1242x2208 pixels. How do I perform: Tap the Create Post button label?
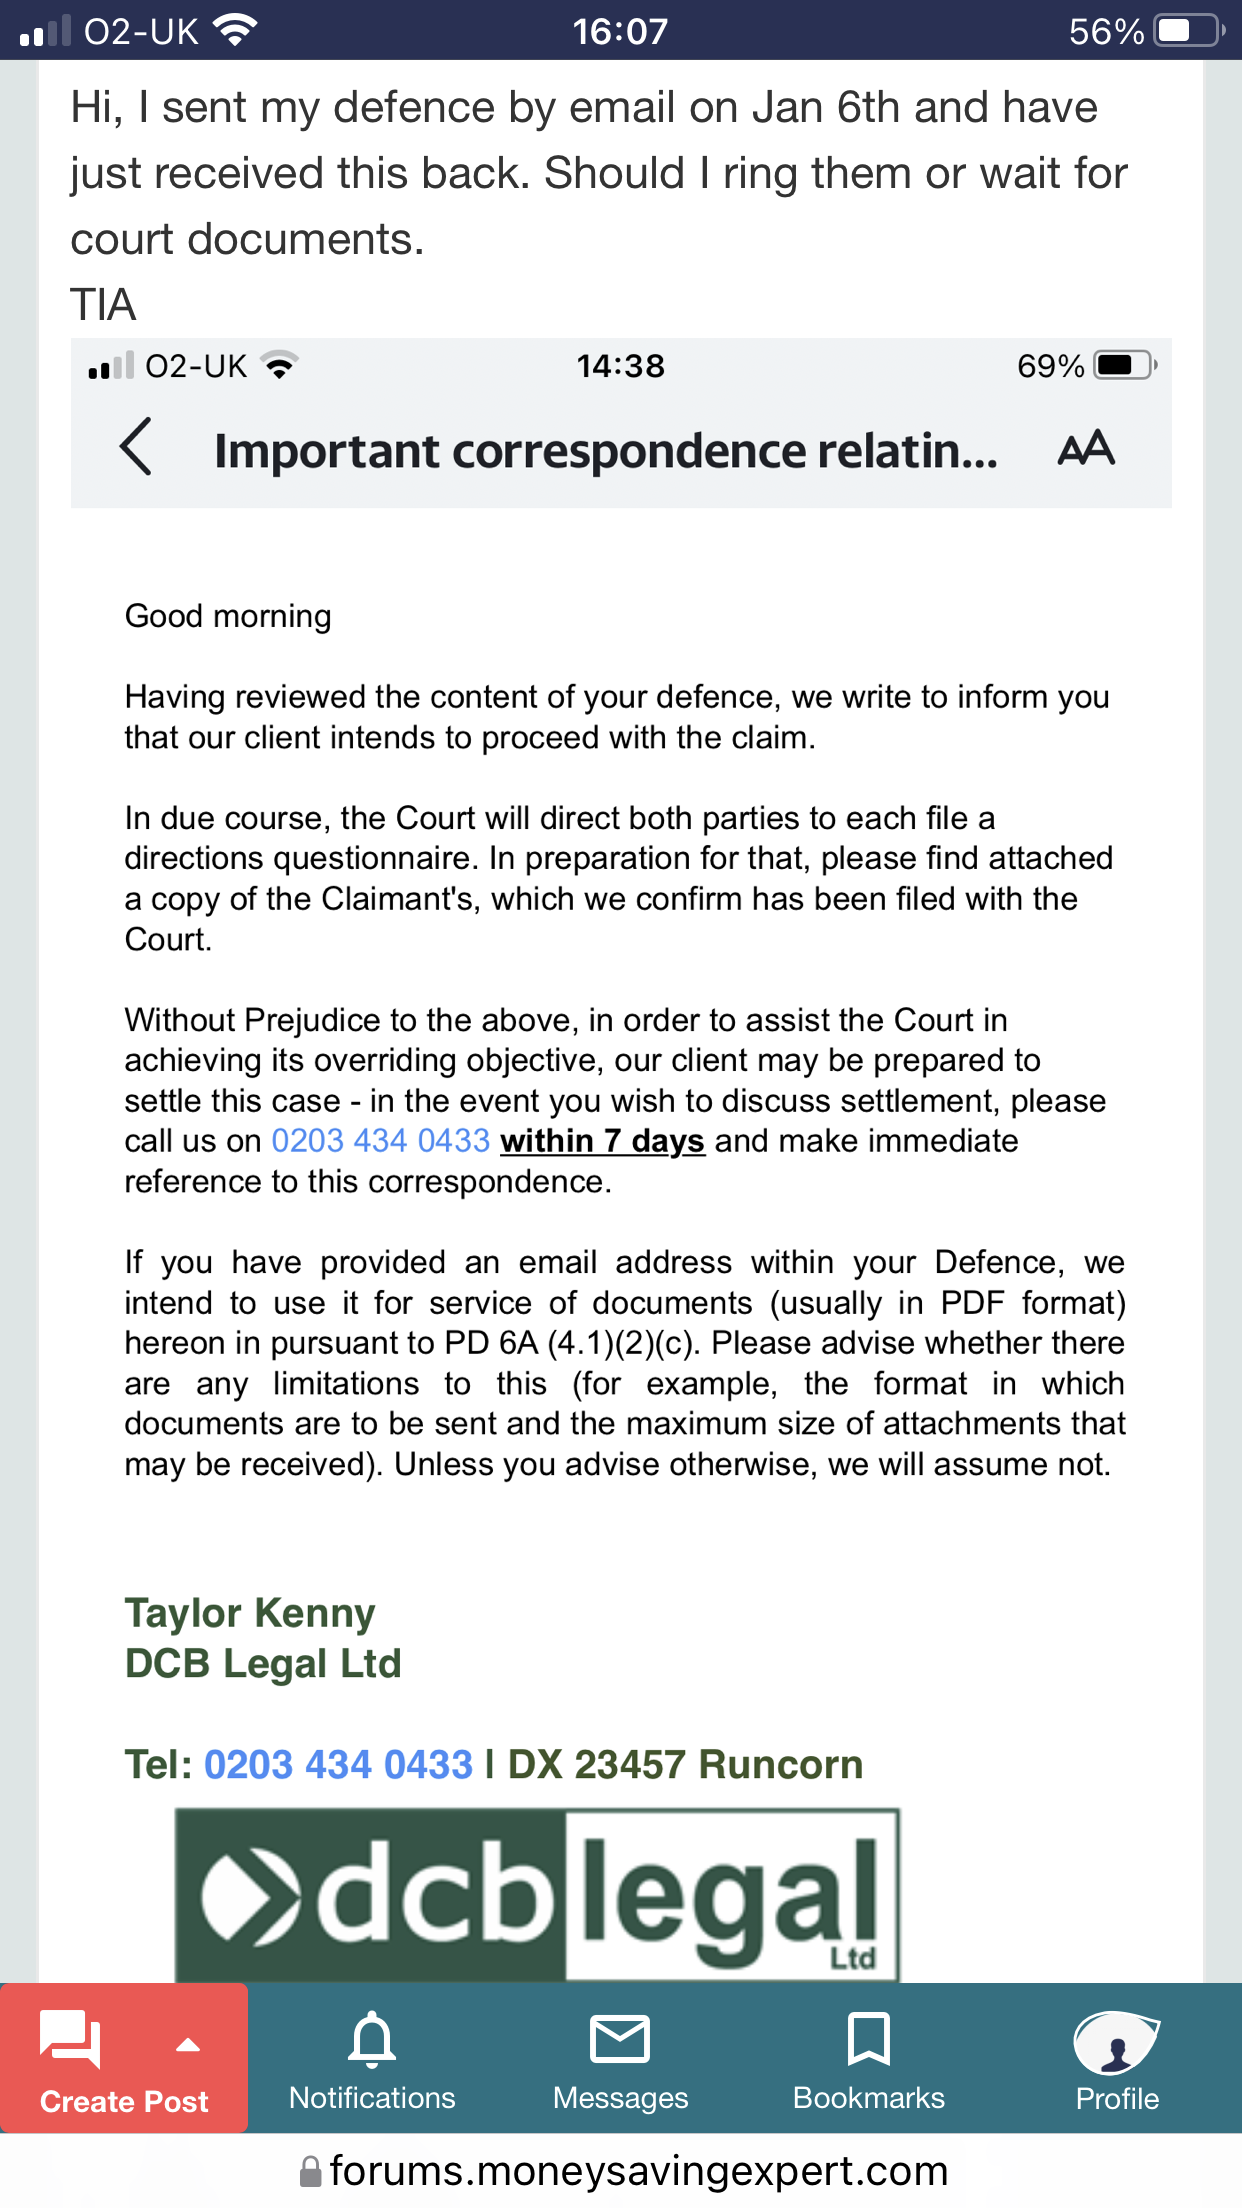point(124,2102)
